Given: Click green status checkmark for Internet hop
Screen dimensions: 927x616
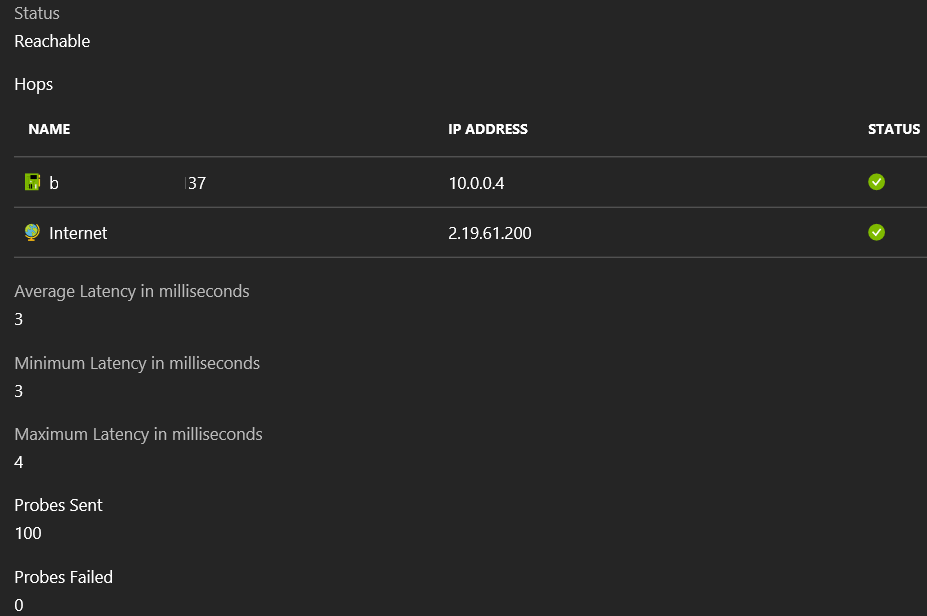Looking at the screenshot, I should click(876, 232).
